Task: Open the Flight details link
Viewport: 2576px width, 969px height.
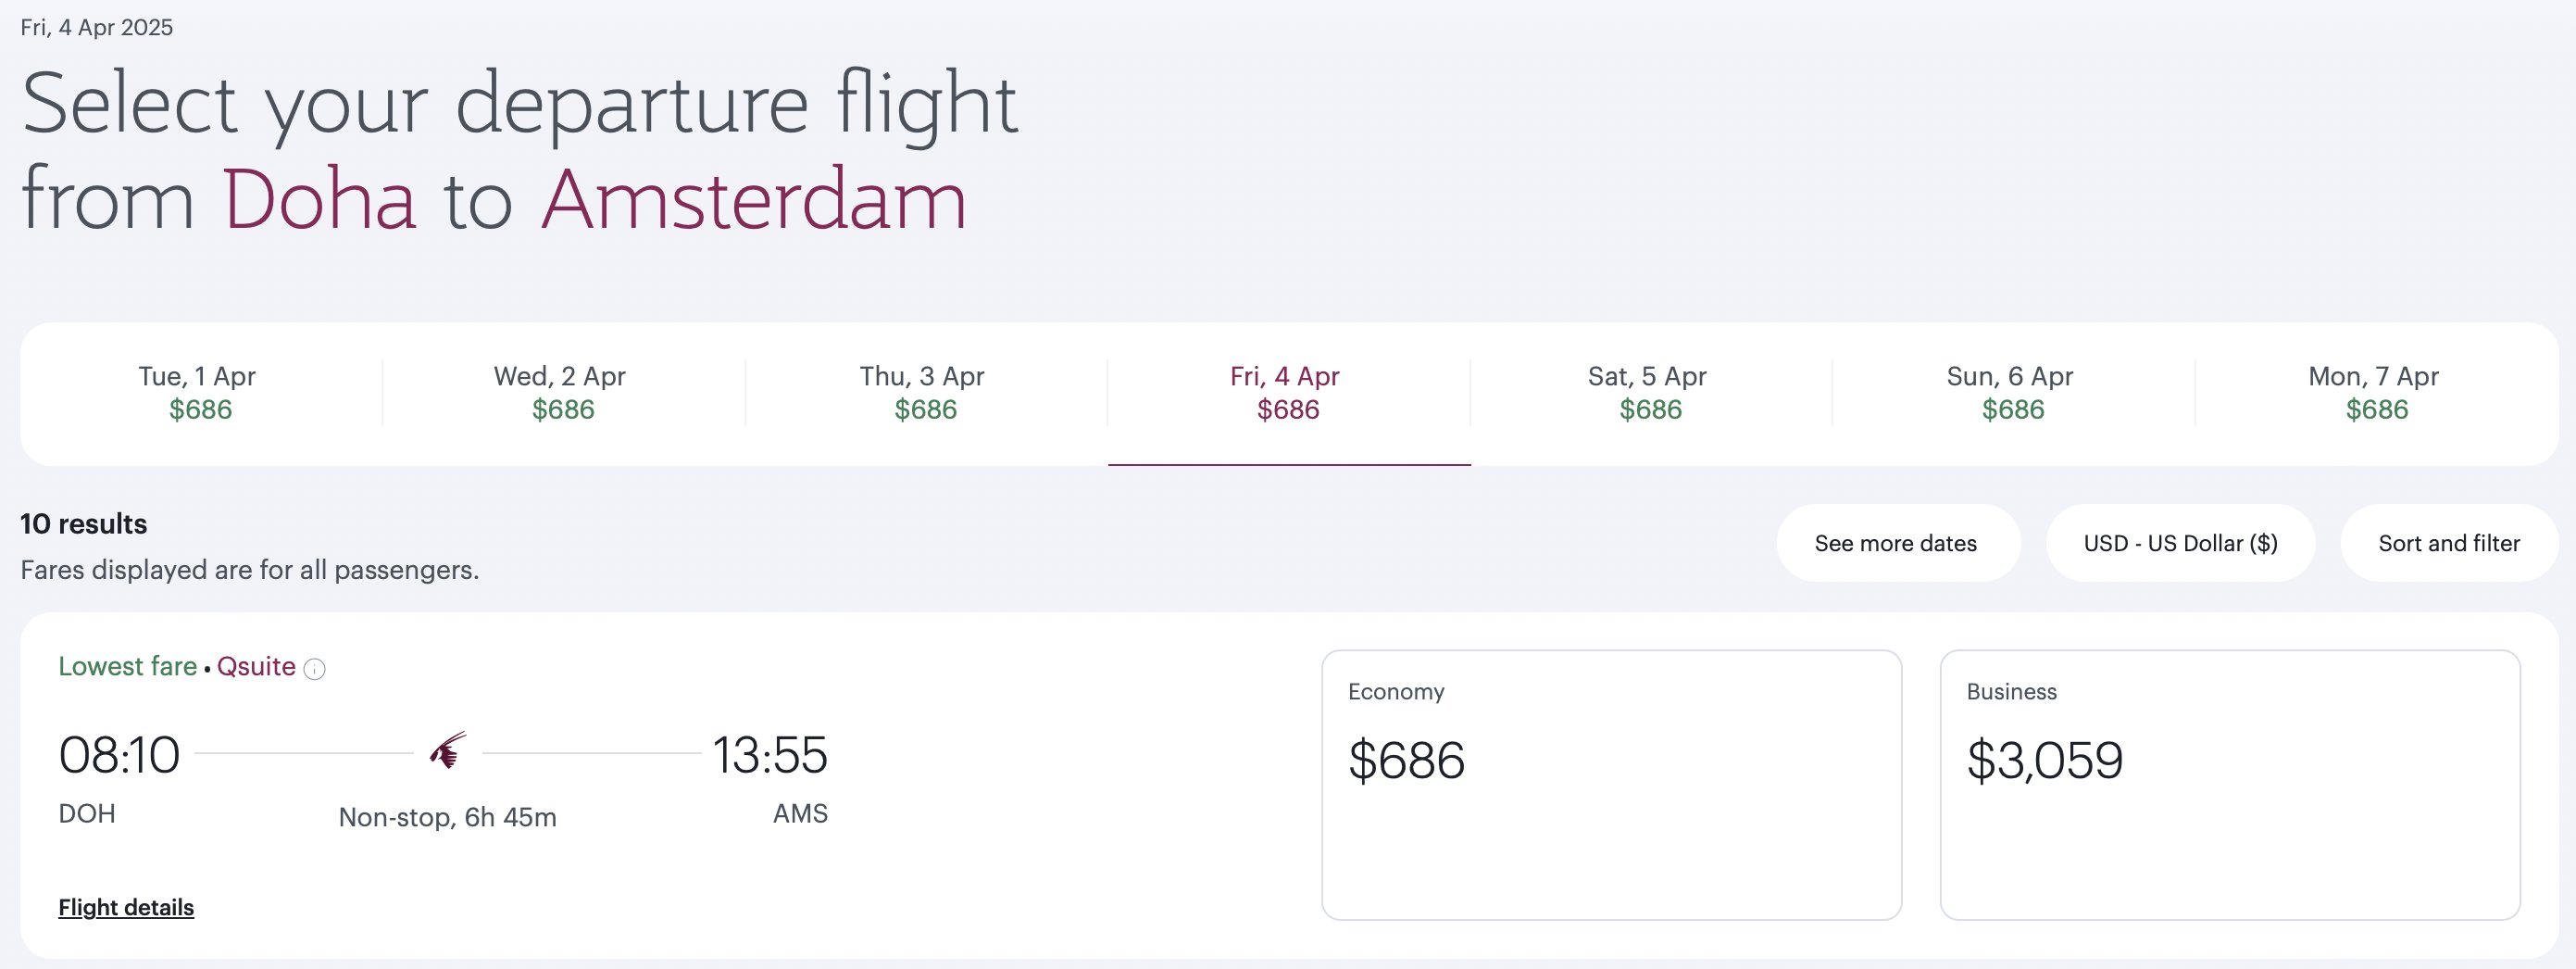Action: tap(126, 907)
